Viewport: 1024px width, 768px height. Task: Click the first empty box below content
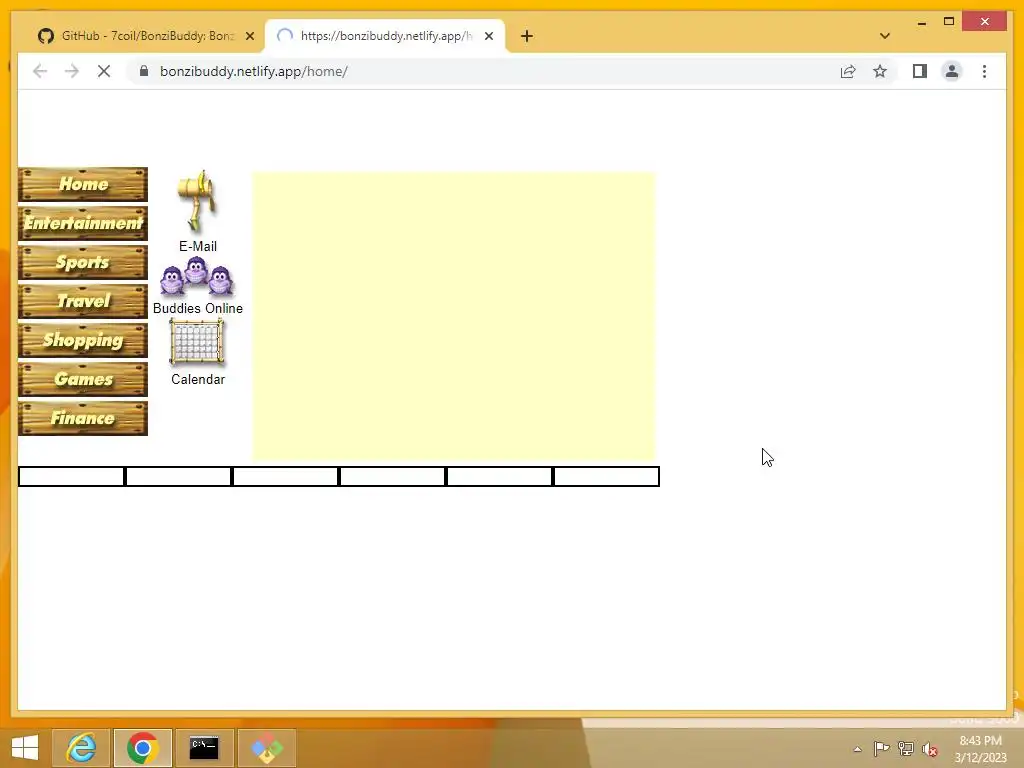(71, 476)
